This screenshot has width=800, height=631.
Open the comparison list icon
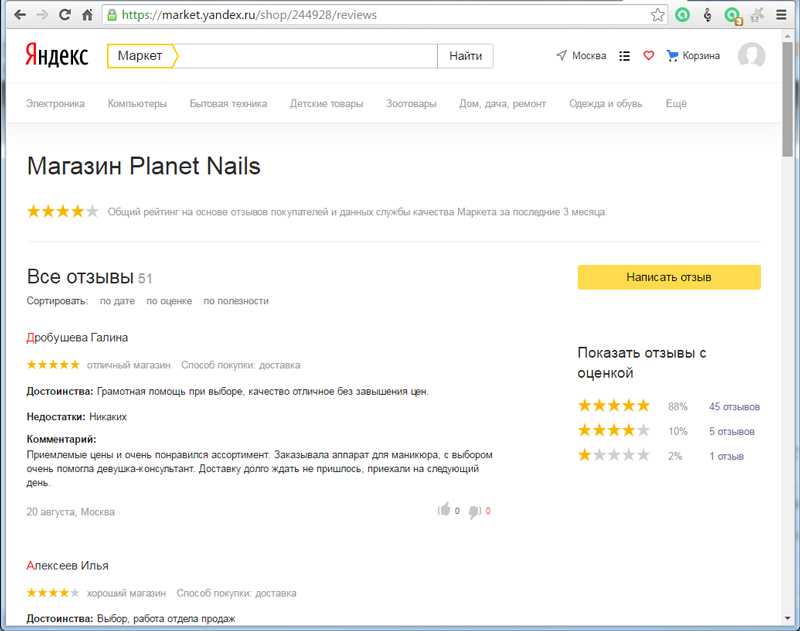[x=624, y=56]
